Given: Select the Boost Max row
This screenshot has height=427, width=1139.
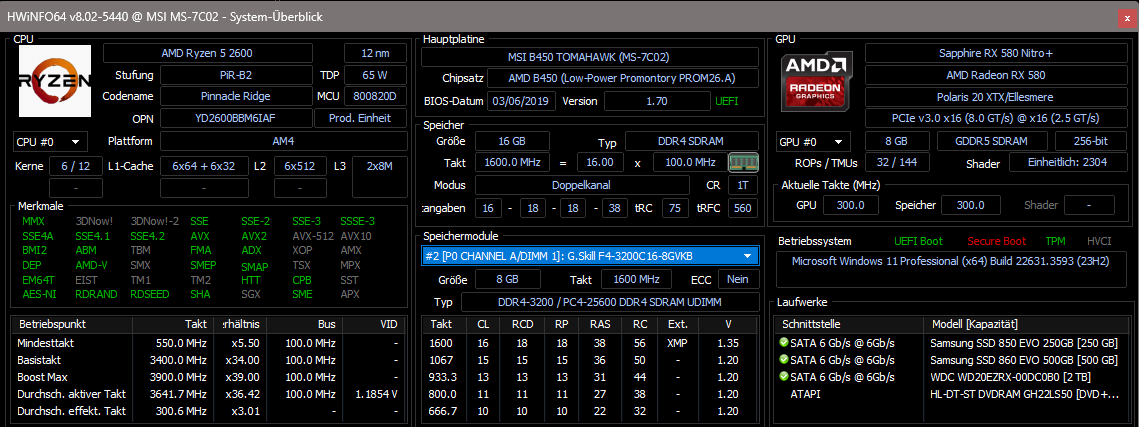Looking at the screenshot, I should 209,377.
